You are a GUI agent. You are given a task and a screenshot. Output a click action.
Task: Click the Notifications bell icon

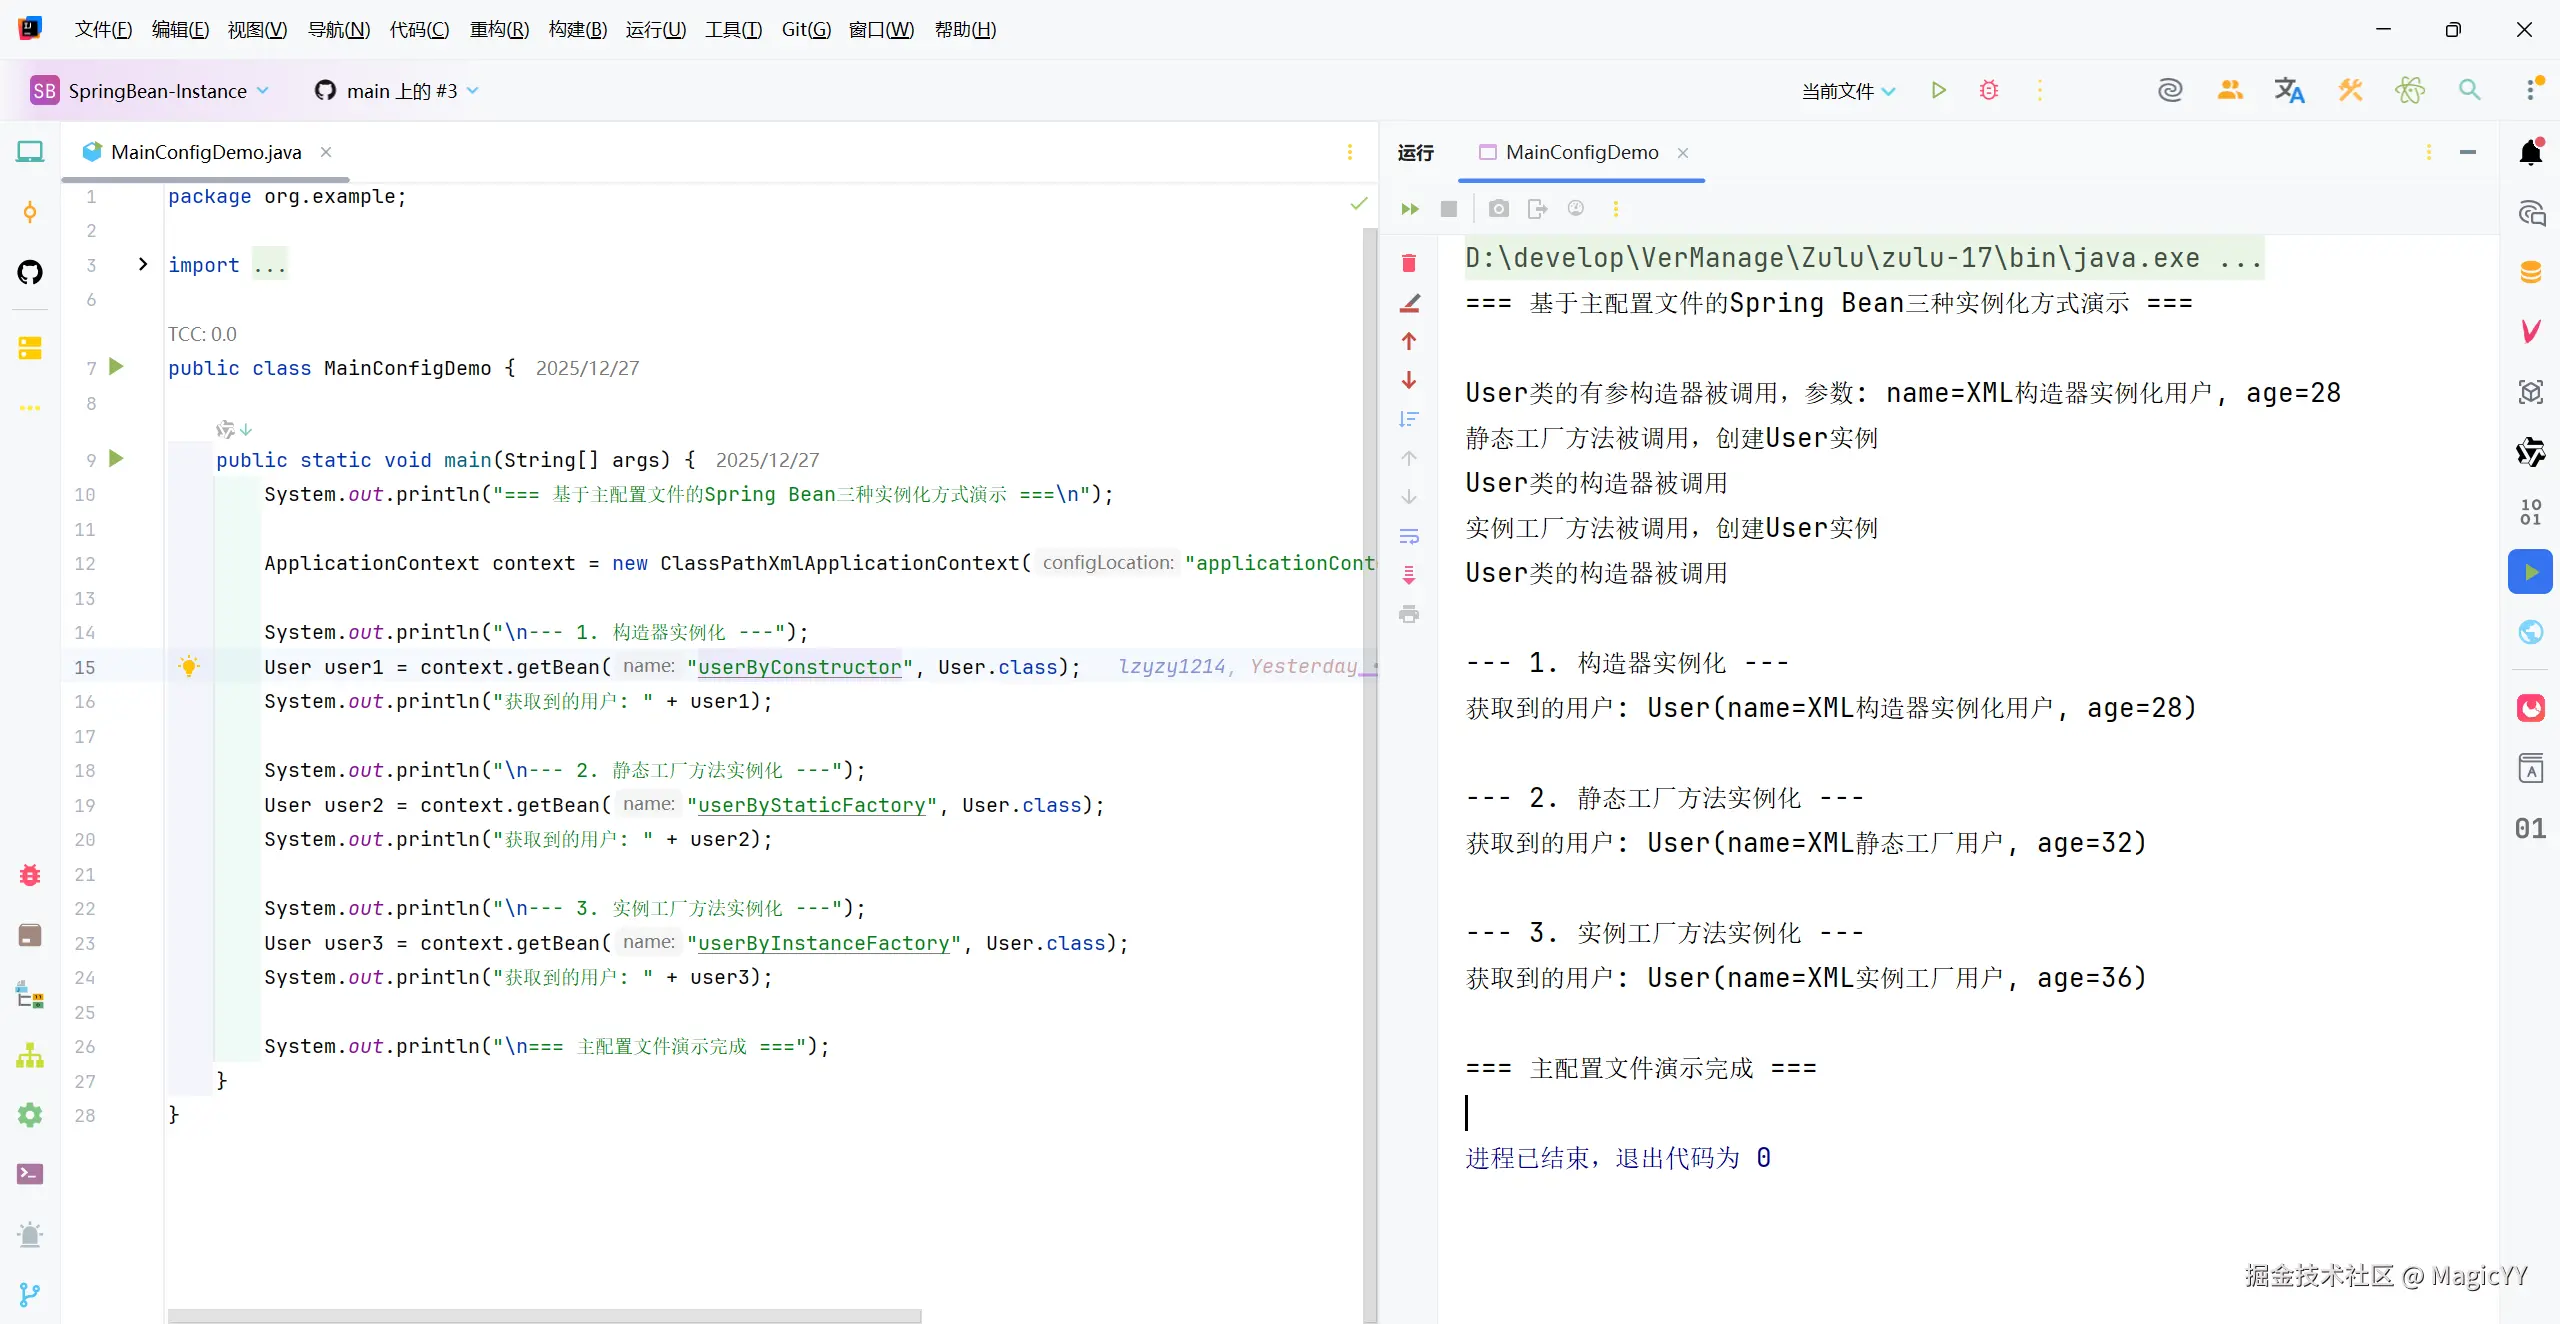coord(2531,152)
